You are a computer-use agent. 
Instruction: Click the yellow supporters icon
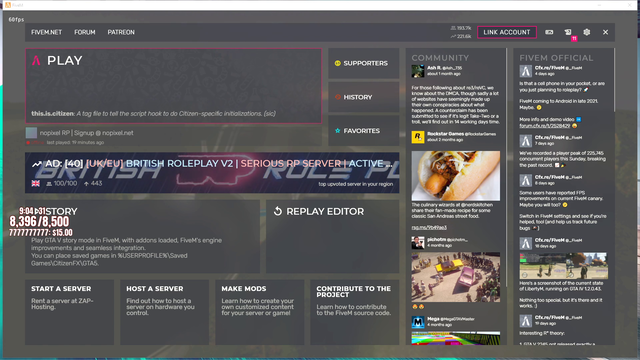(338, 63)
